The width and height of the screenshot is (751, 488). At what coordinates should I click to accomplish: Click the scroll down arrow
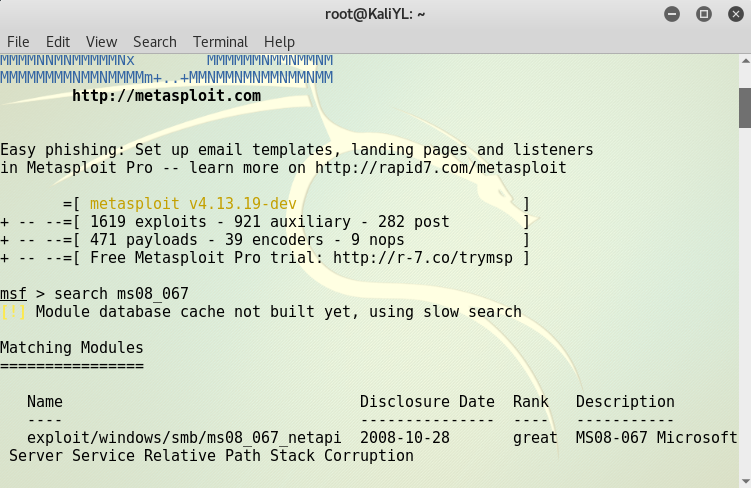[x=745, y=481]
